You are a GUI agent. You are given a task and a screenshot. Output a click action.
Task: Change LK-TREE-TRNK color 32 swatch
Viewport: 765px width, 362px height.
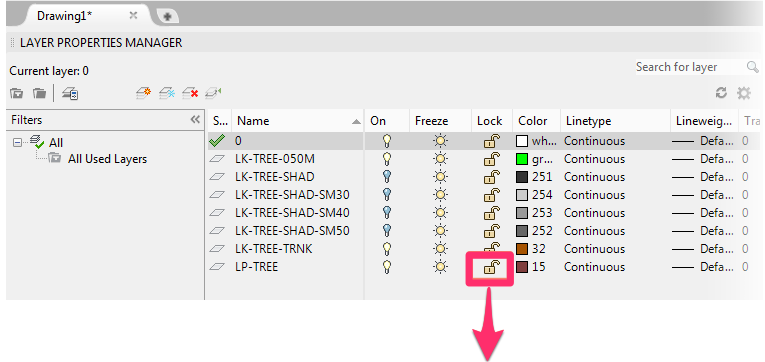click(522, 249)
